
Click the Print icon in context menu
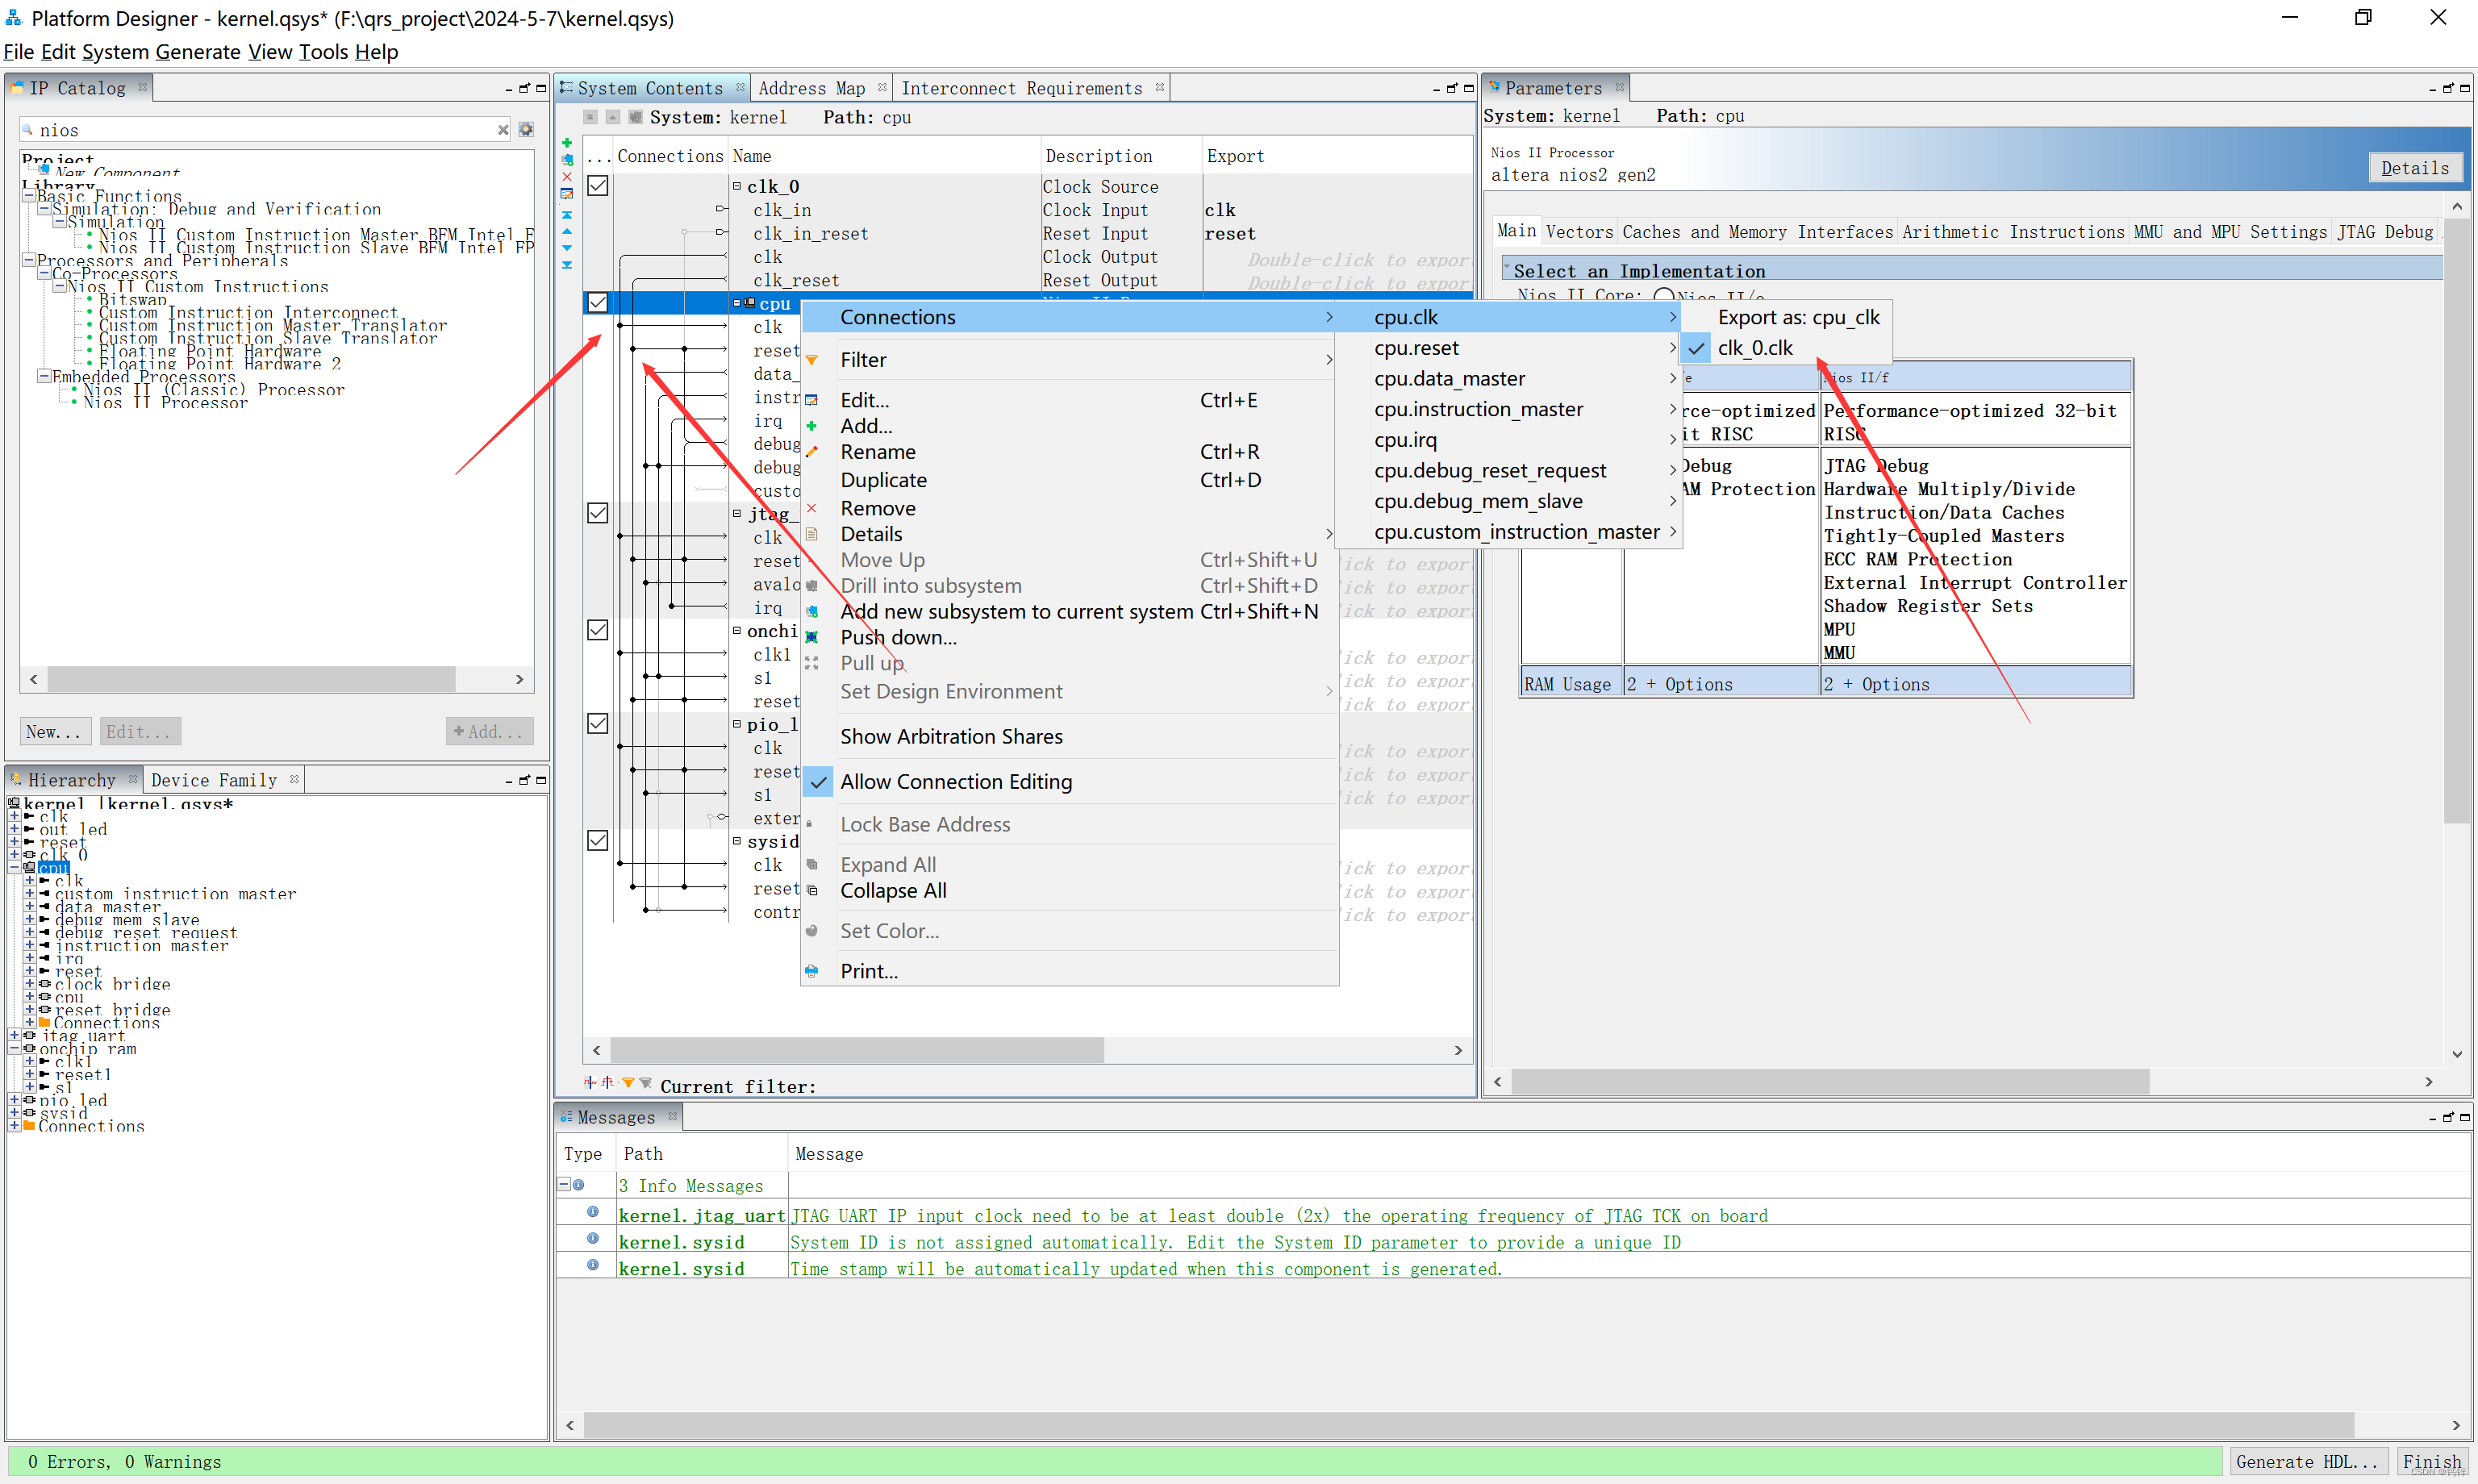tap(812, 971)
